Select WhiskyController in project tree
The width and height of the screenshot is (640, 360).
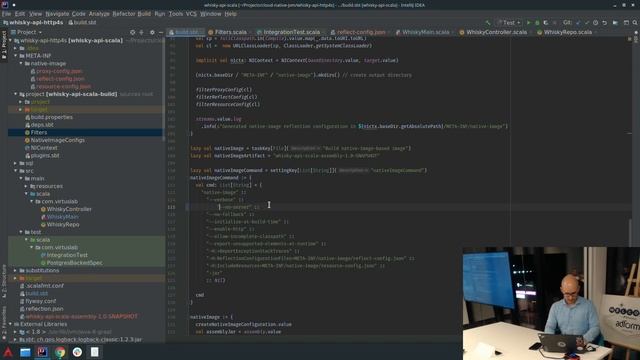click(69, 209)
